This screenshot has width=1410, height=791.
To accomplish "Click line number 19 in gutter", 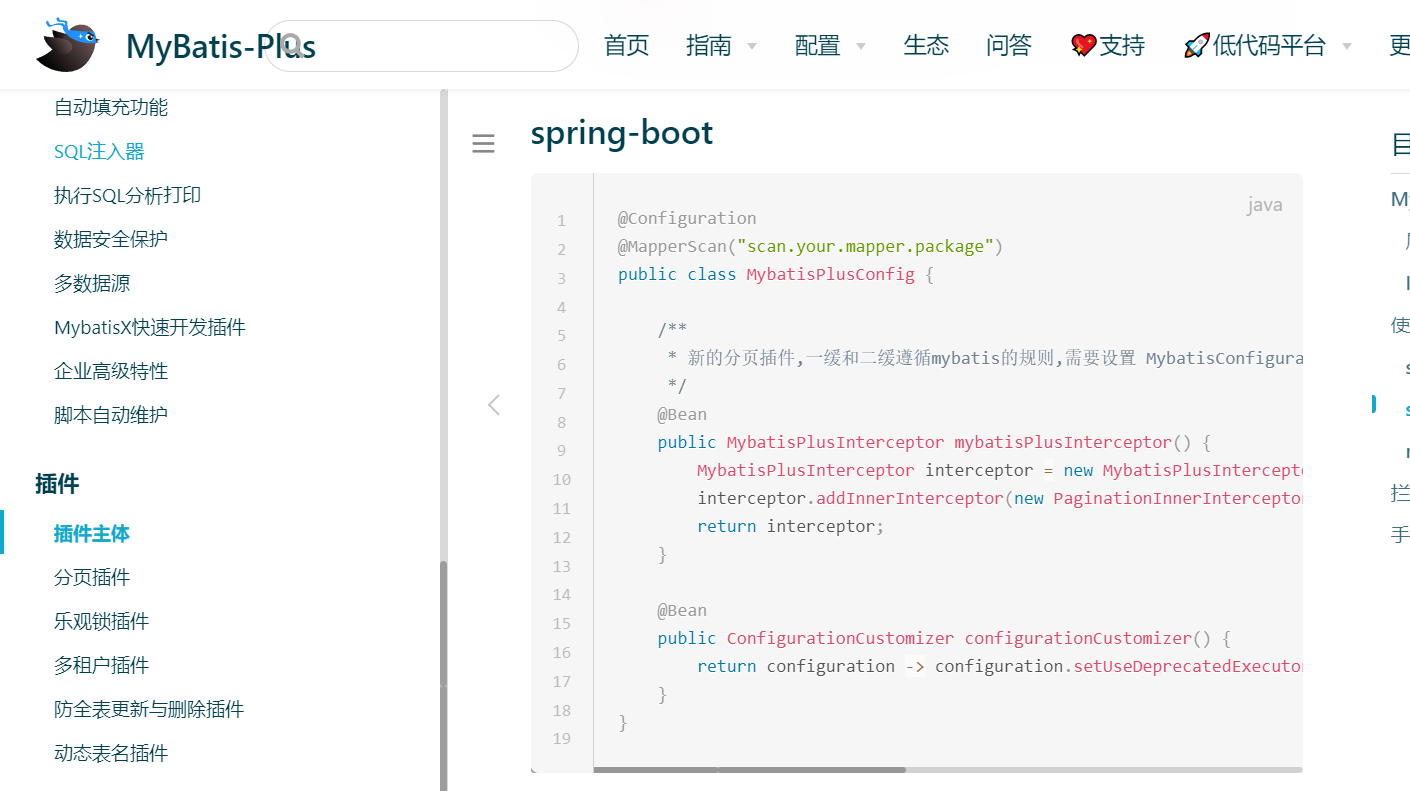I will pos(562,739).
